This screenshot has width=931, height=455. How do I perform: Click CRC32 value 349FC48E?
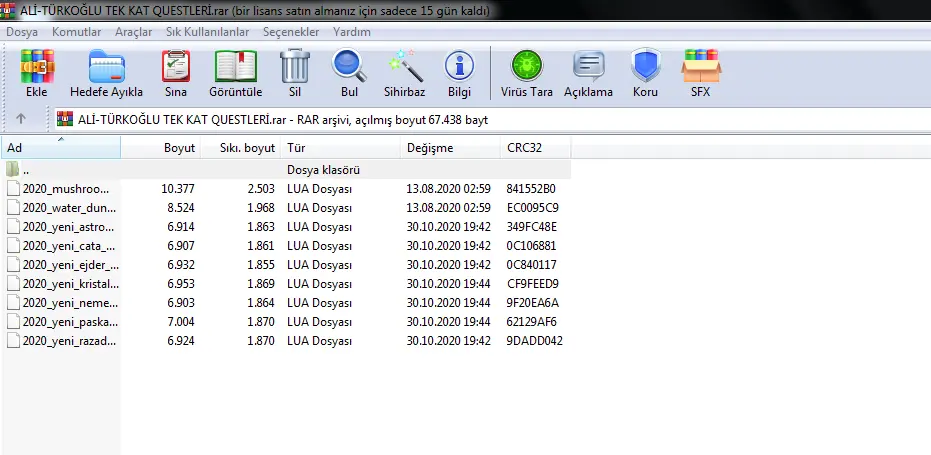click(531, 227)
